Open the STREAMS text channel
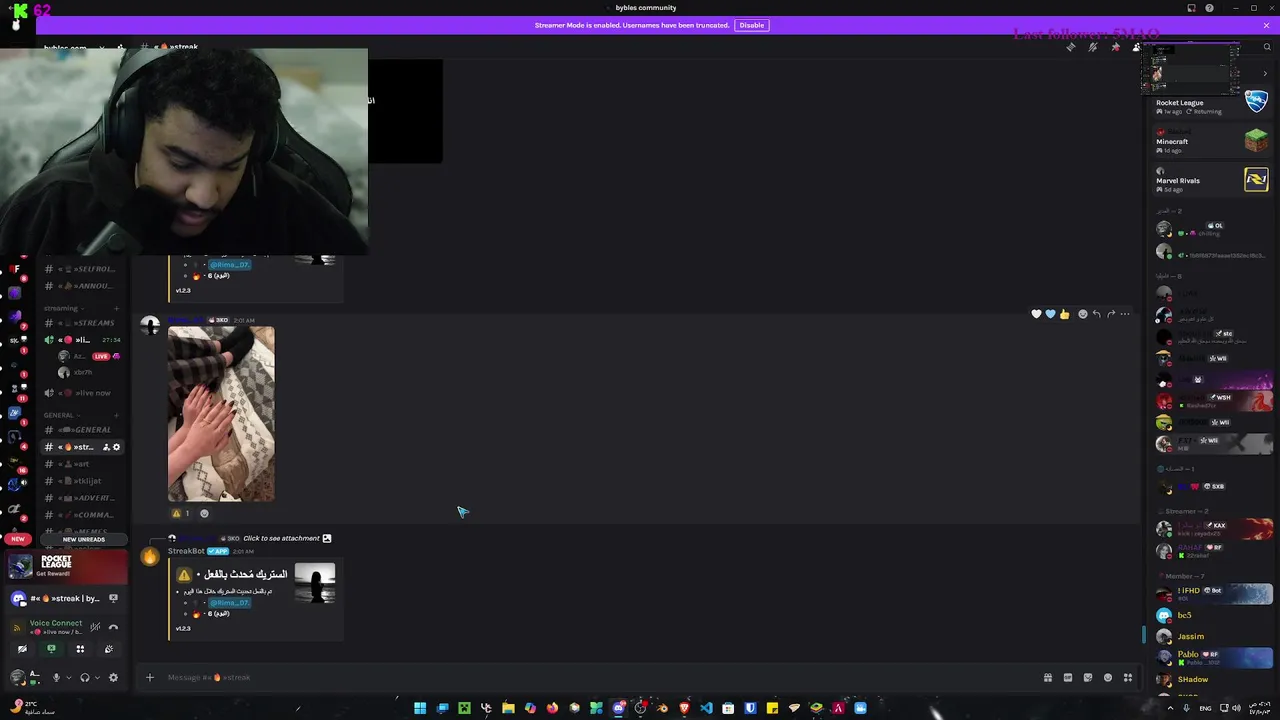Screen dimensions: 1280x720 click(84, 323)
